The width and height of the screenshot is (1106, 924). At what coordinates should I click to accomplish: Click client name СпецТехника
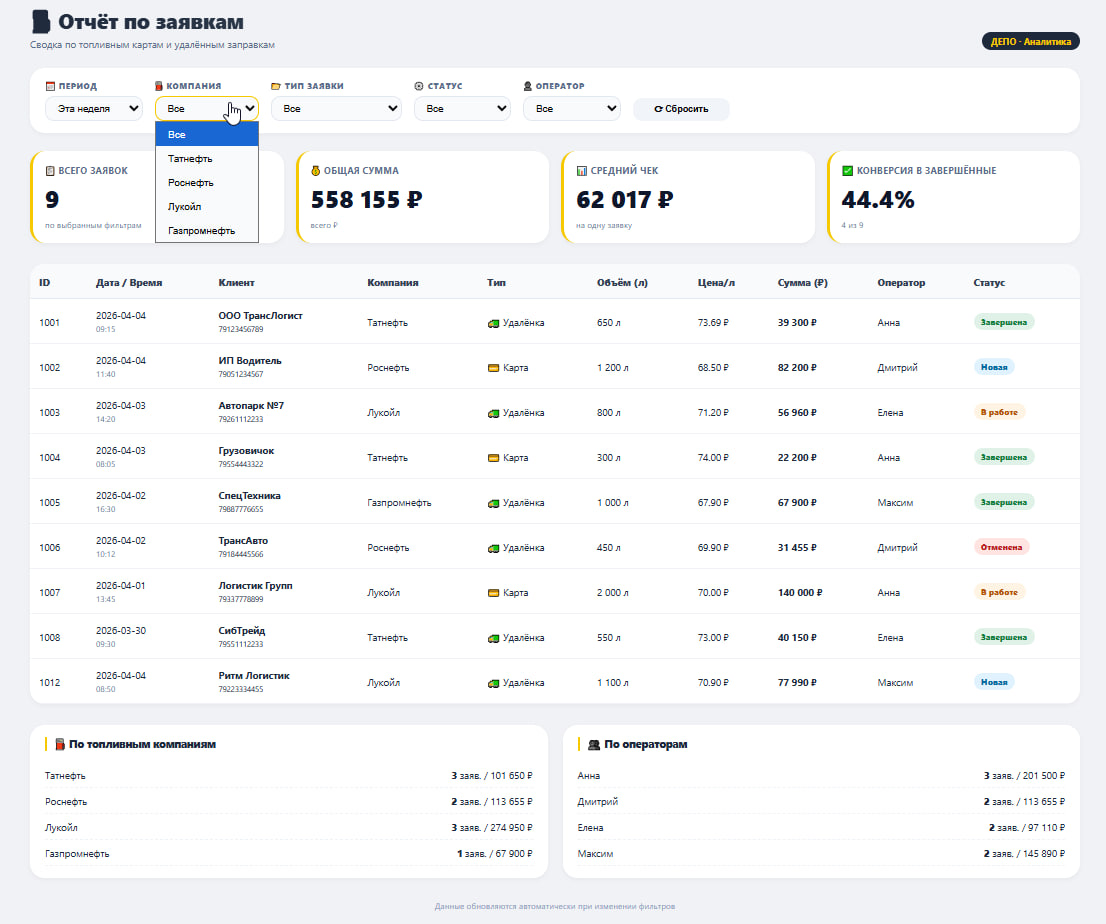[250, 496]
